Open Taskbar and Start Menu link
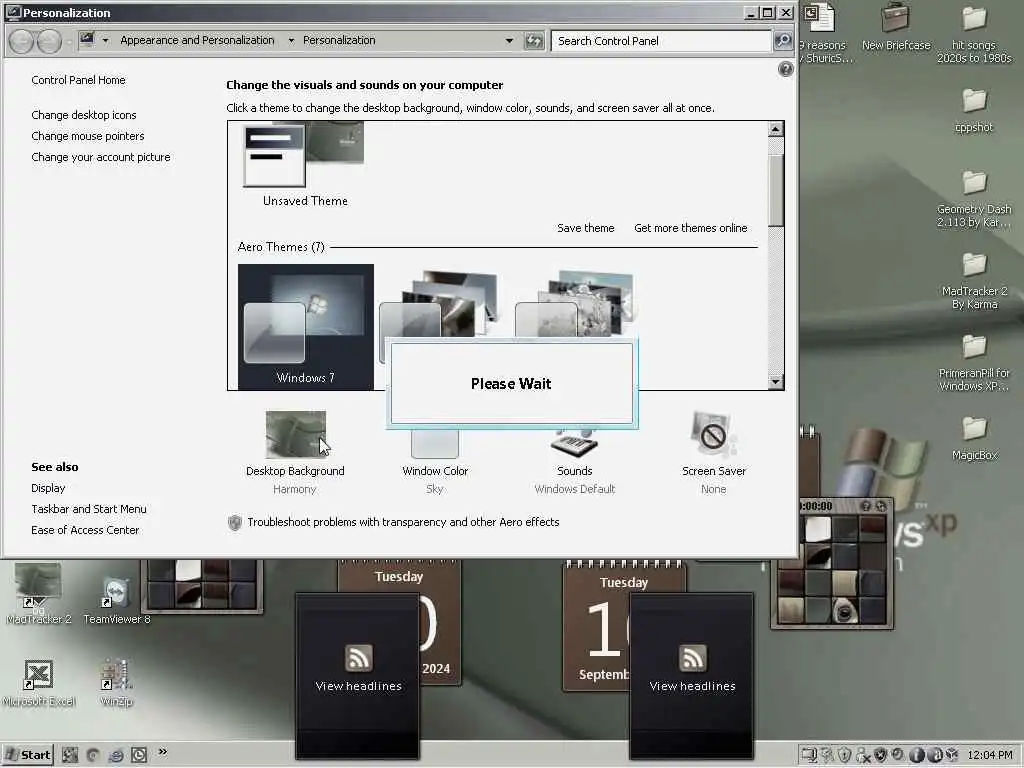 click(x=89, y=509)
